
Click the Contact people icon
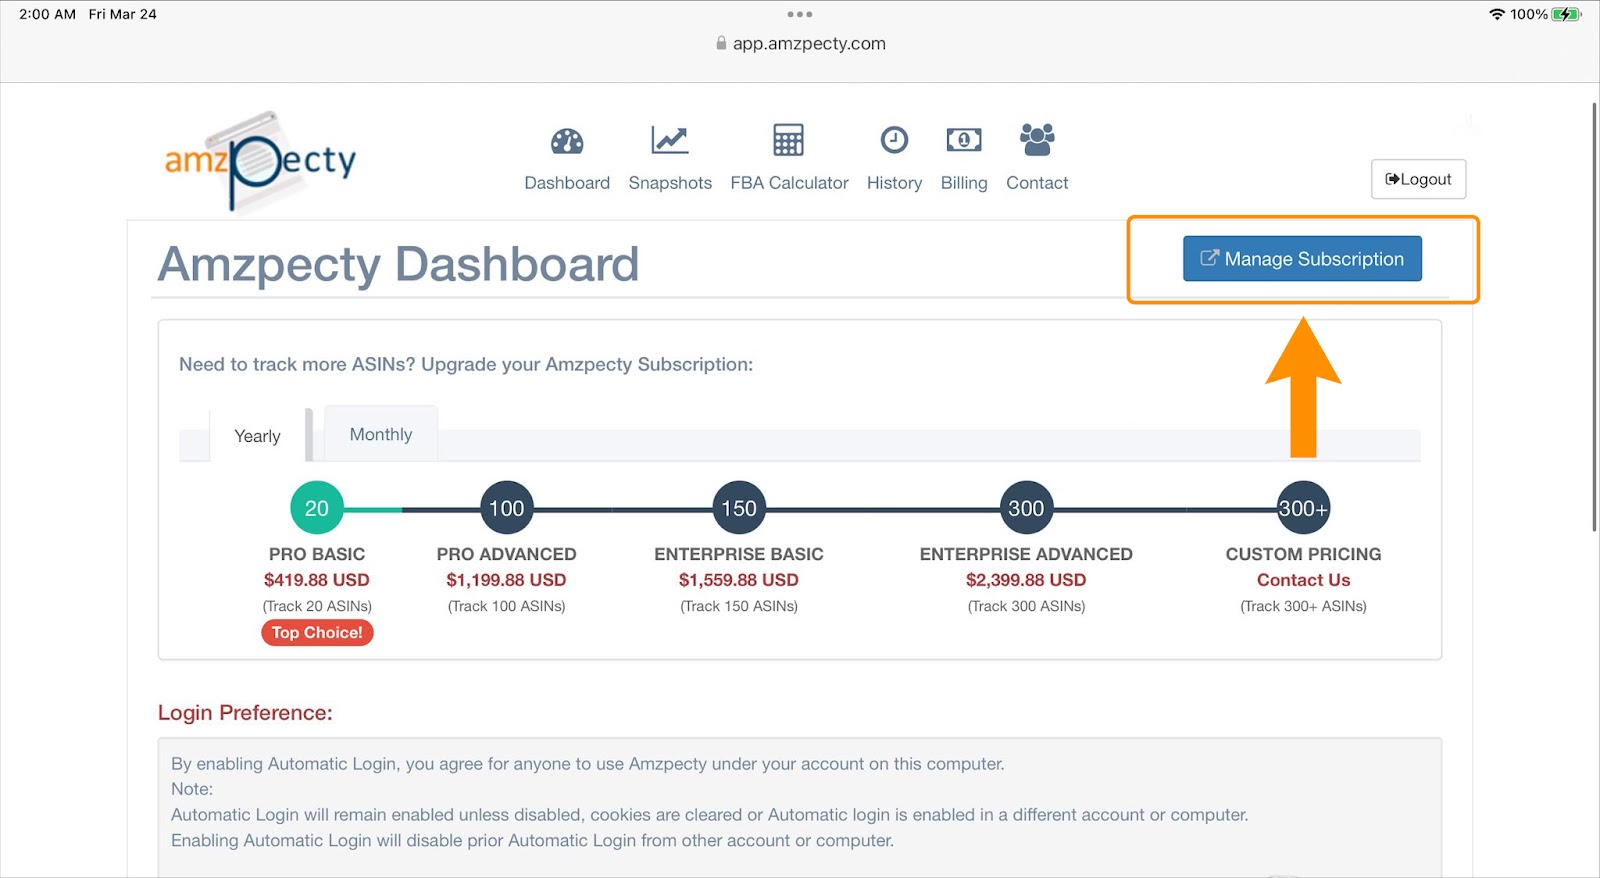1037,140
